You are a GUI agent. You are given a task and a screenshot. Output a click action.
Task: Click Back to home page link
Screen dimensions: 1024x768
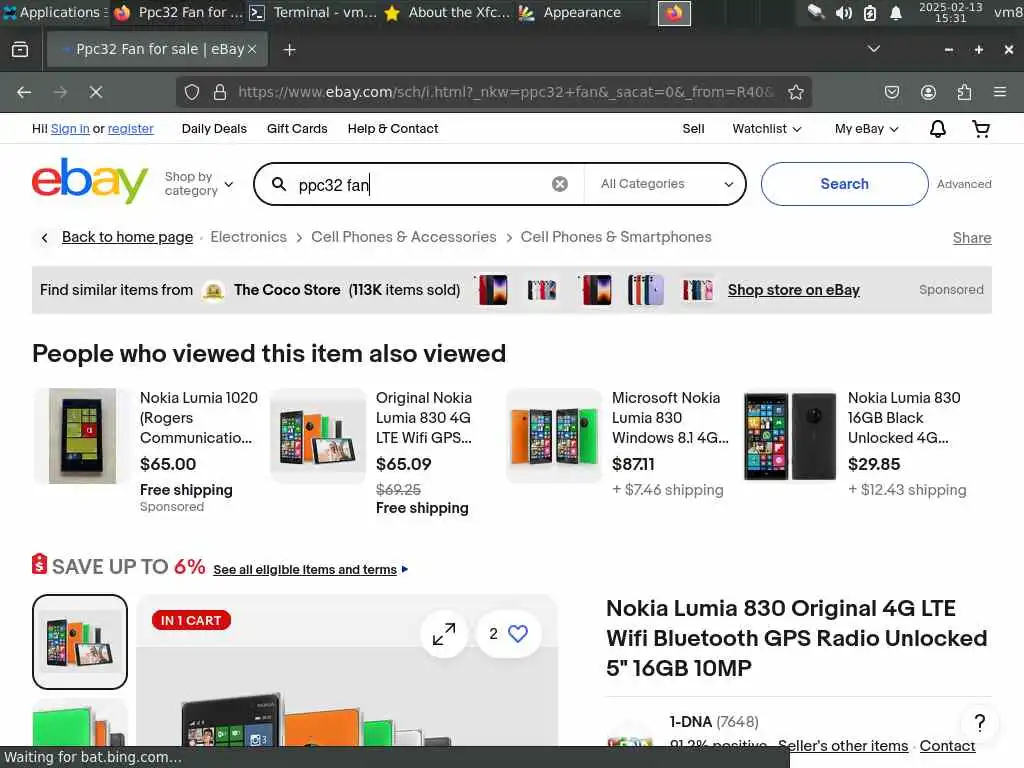pyautogui.click(x=127, y=237)
